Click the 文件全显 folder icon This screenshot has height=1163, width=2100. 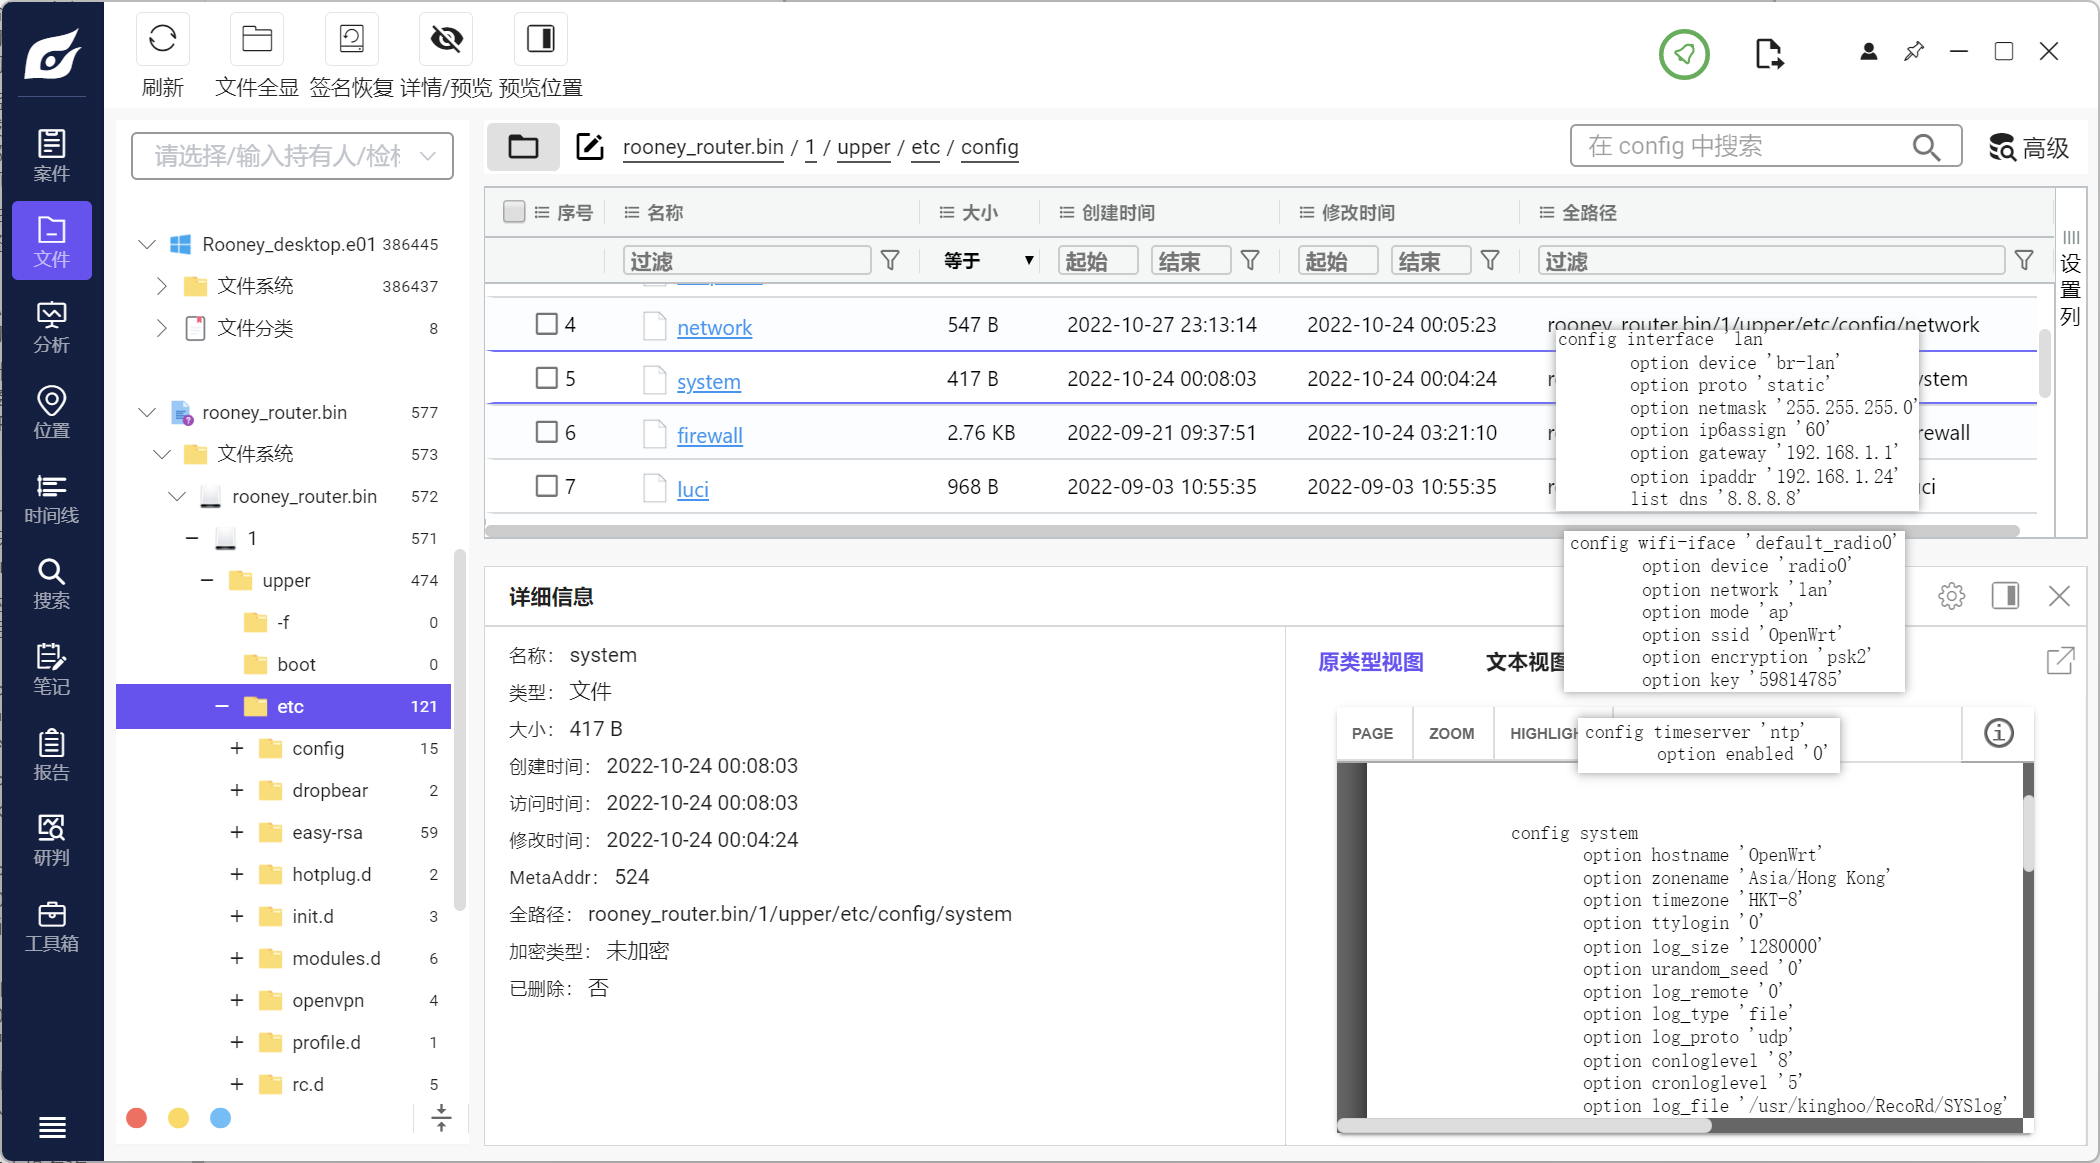[x=257, y=39]
